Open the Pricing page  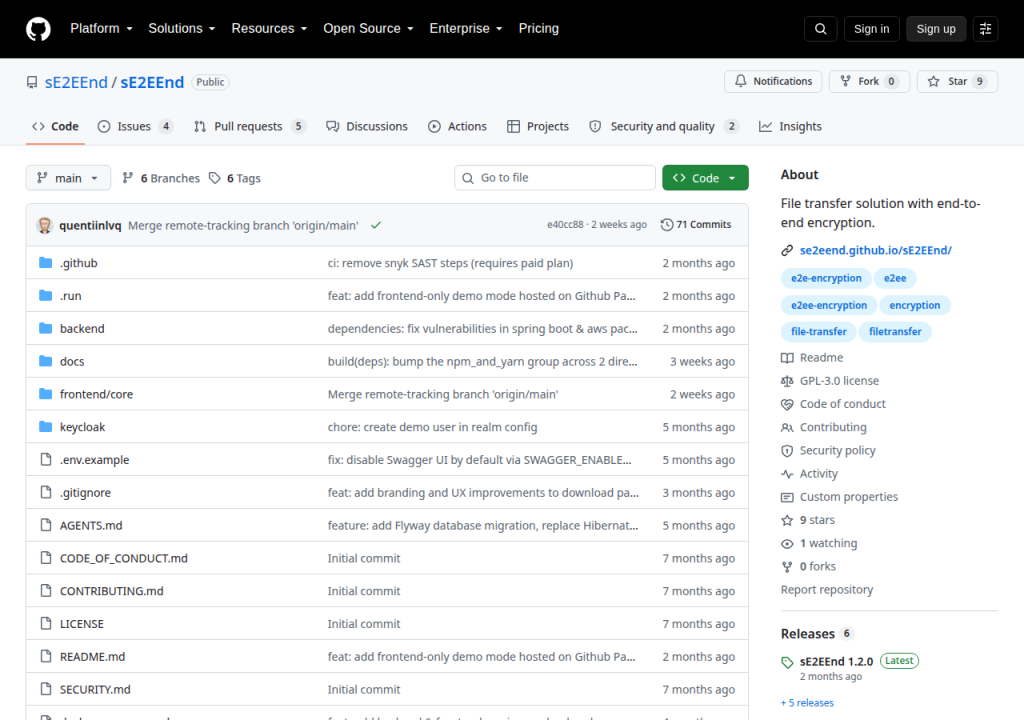pos(539,29)
